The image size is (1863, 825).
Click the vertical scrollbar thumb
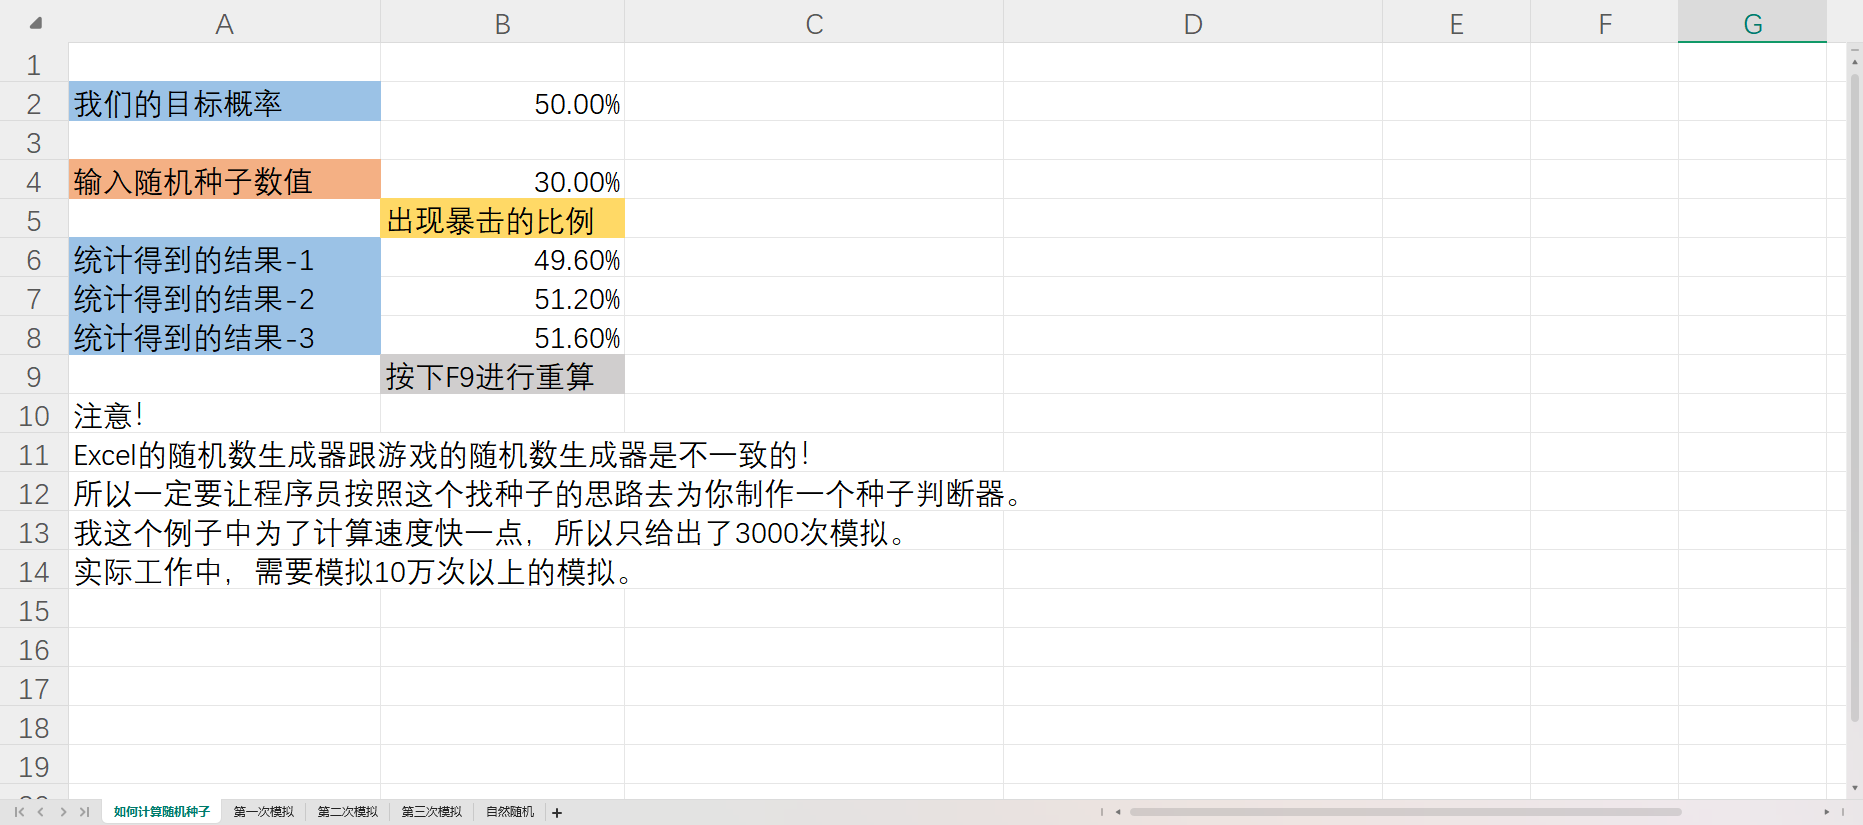coord(1854,398)
